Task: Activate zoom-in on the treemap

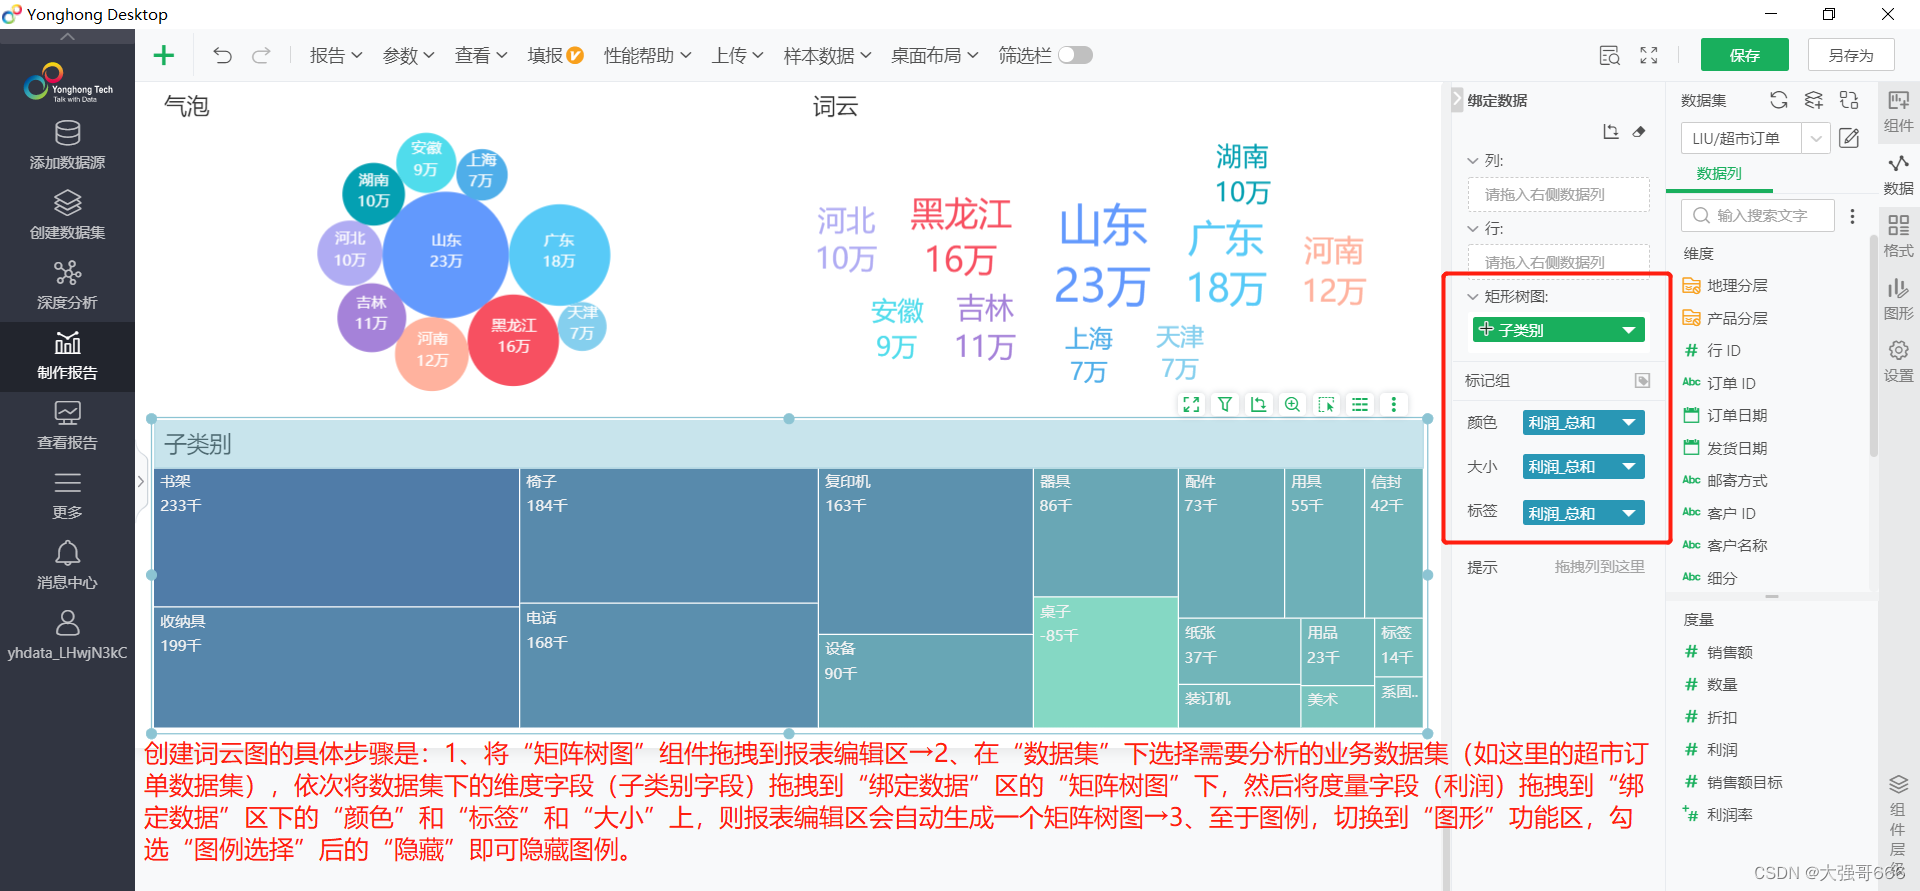Action: [1293, 404]
